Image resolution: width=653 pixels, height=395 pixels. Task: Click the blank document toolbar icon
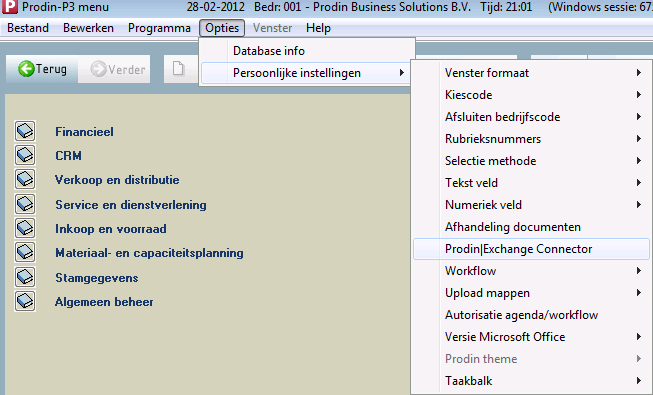coord(178,69)
